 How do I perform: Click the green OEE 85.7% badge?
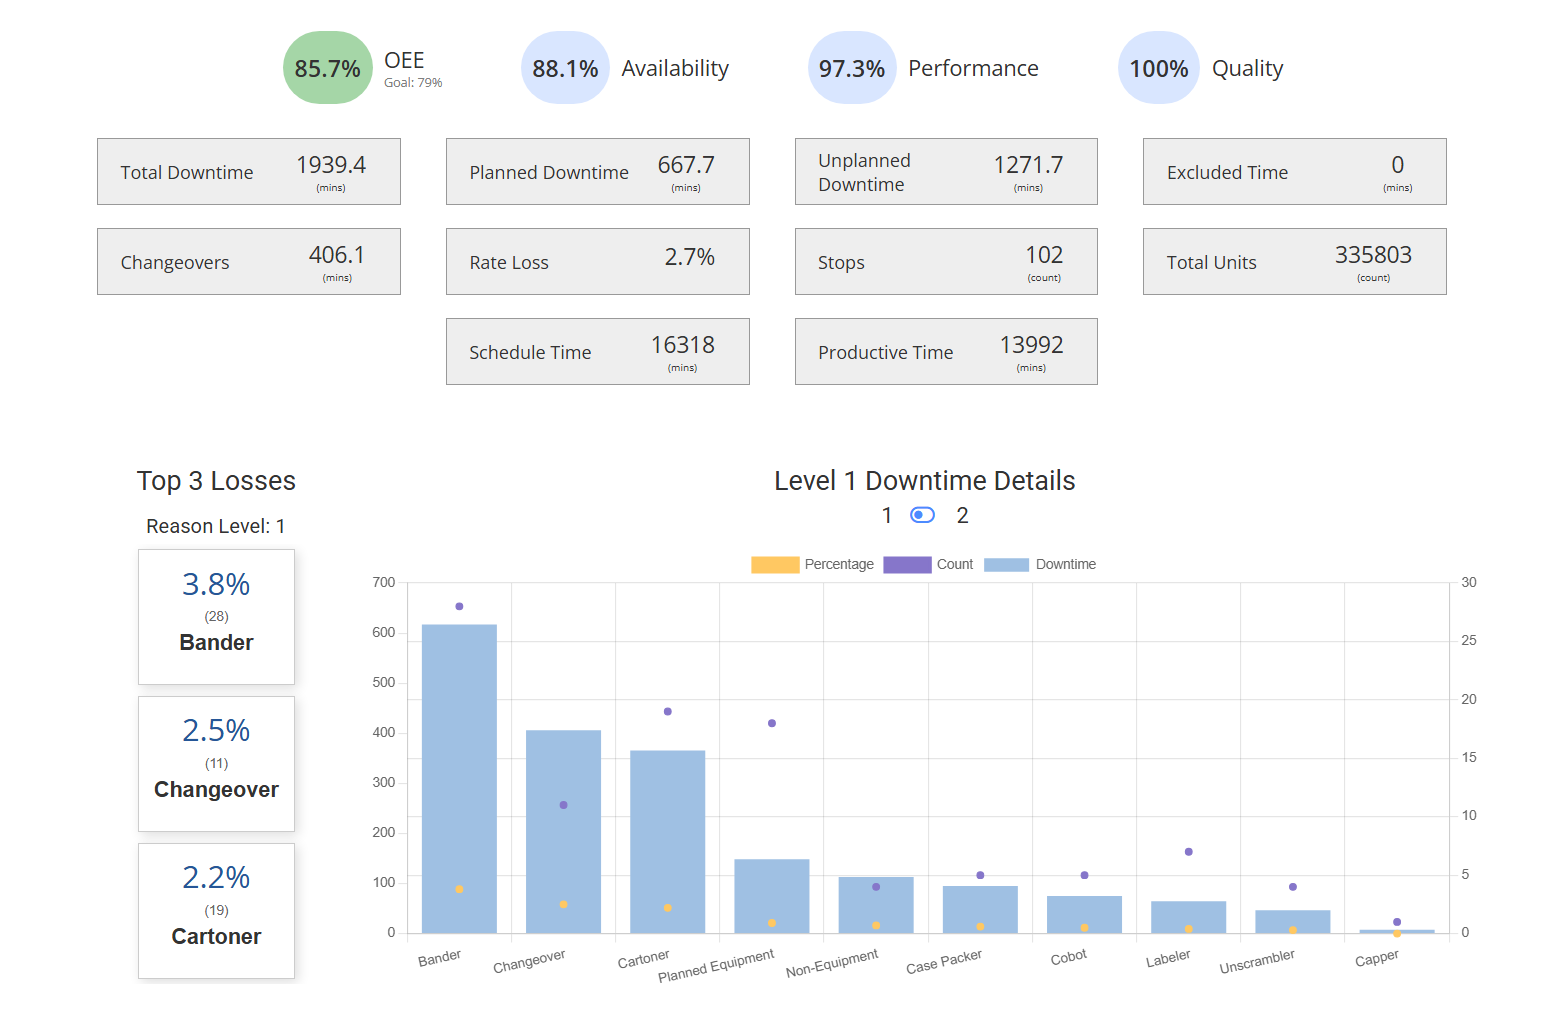pyautogui.click(x=327, y=68)
